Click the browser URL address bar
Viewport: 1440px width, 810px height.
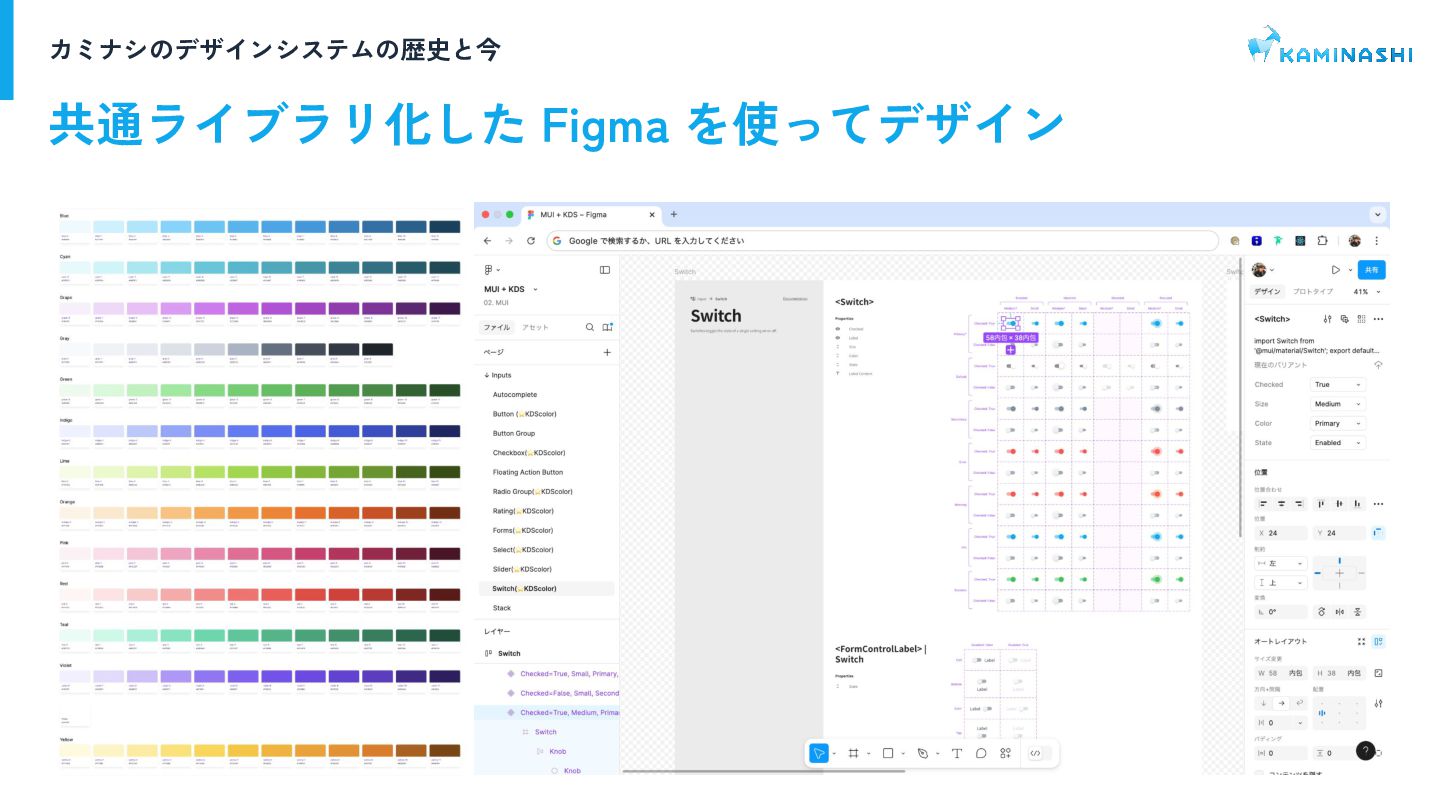point(882,241)
